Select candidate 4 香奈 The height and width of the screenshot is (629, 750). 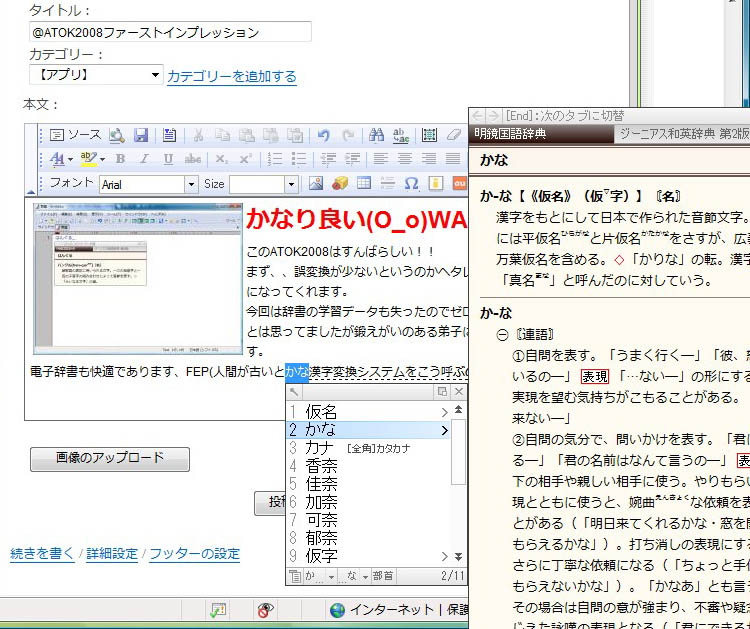click(x=368, y=466)
